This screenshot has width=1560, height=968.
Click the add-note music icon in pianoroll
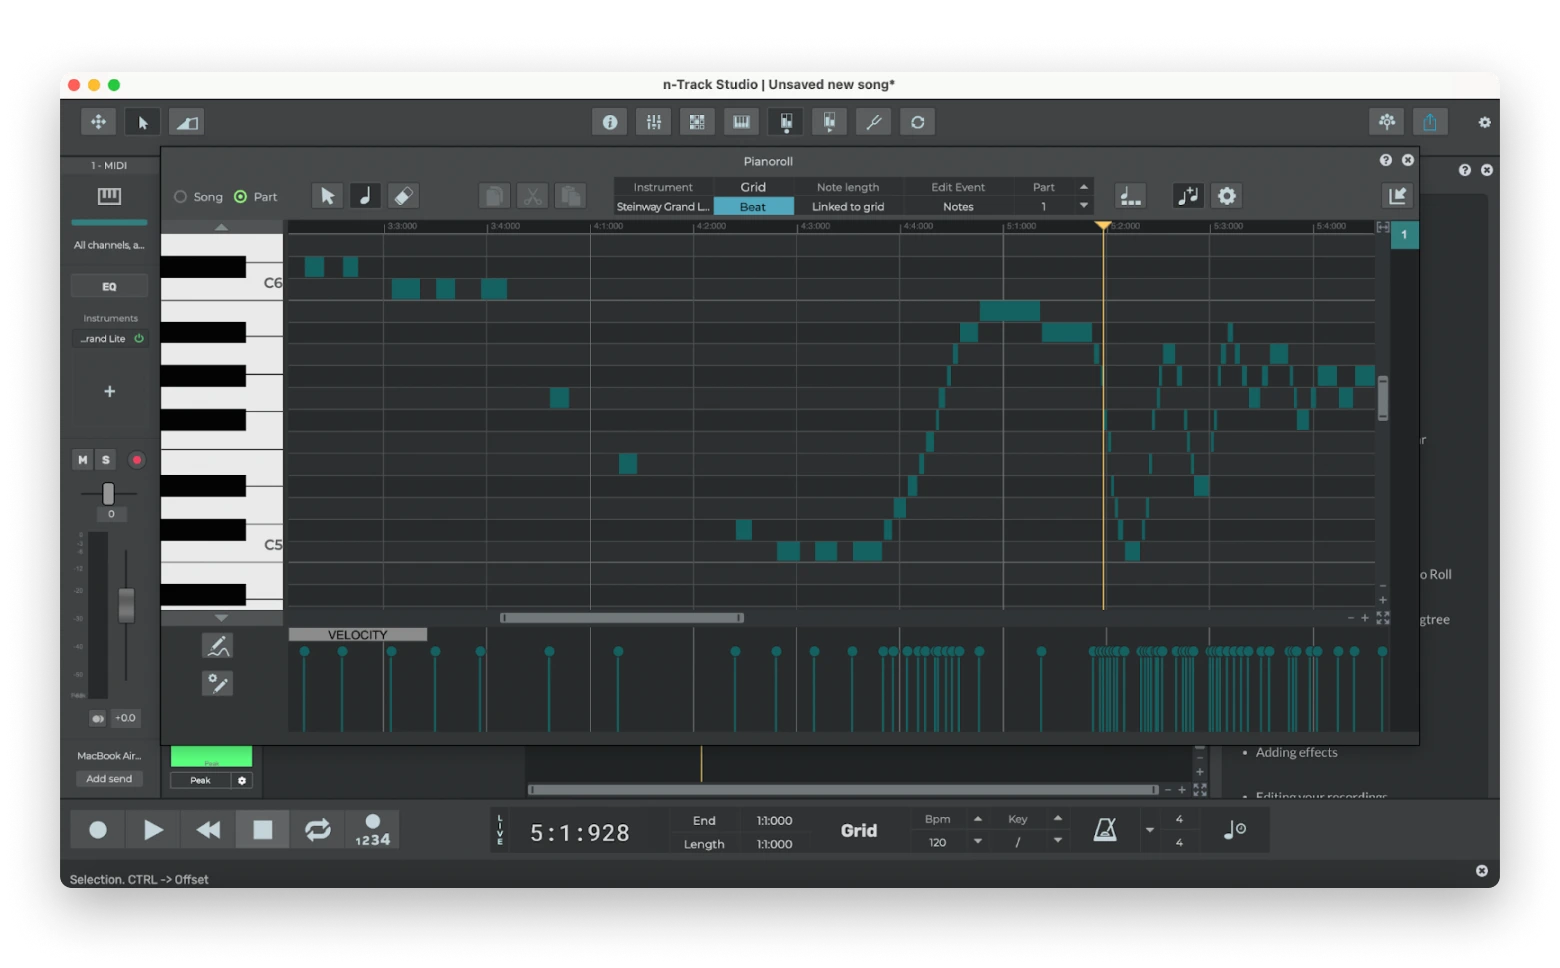(x=1188, y=196)
